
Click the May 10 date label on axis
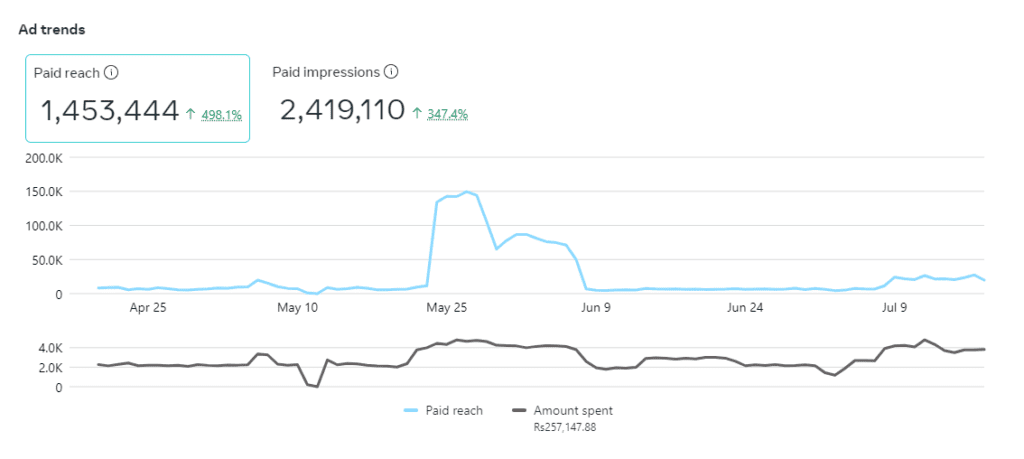pos(297,308)
